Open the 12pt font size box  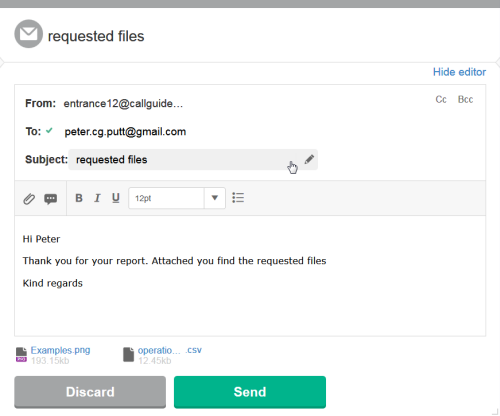166,198
